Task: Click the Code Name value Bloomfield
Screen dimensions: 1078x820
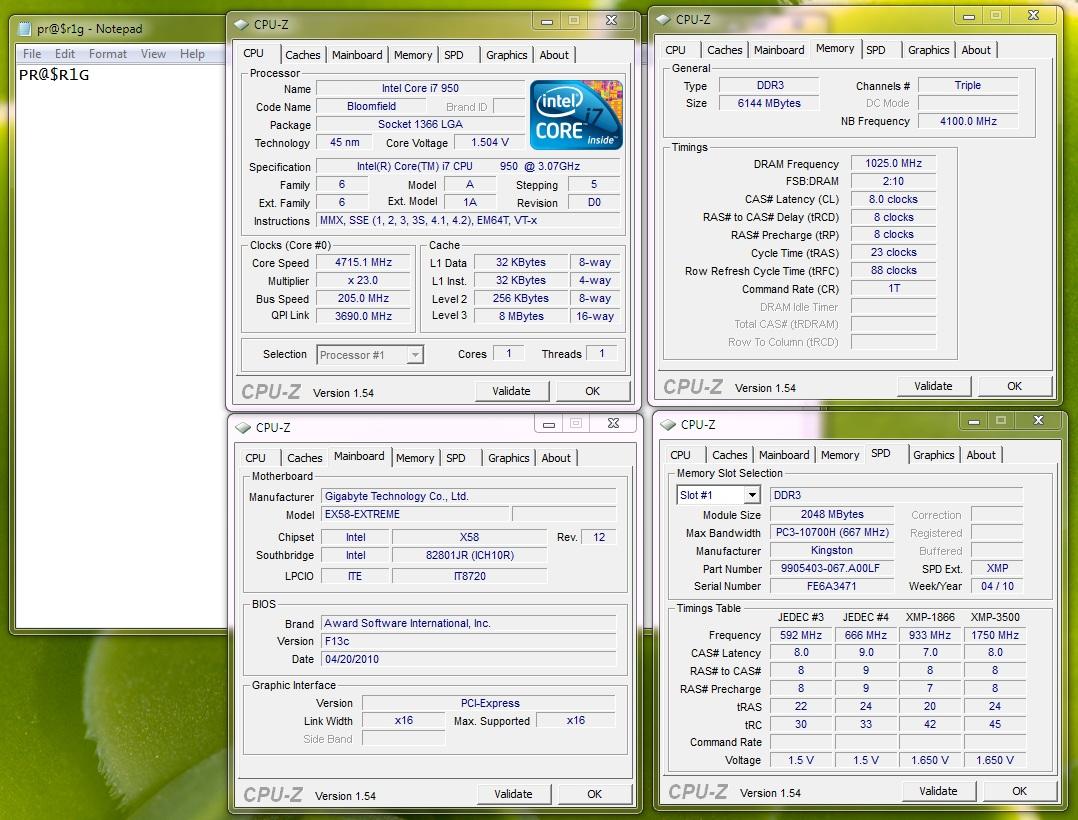Action: coord(371,107)
